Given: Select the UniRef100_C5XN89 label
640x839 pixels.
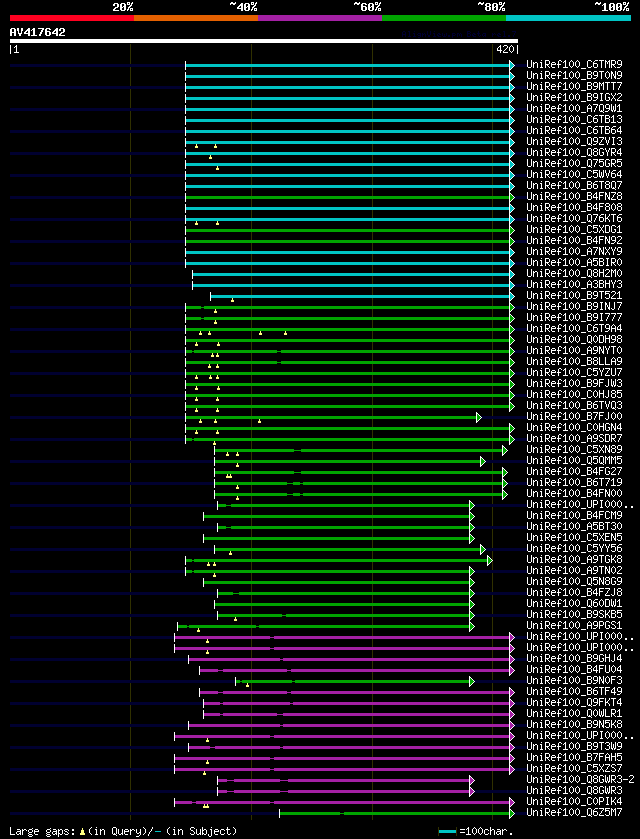Looking at the screenshot, I should coord(574,449).
